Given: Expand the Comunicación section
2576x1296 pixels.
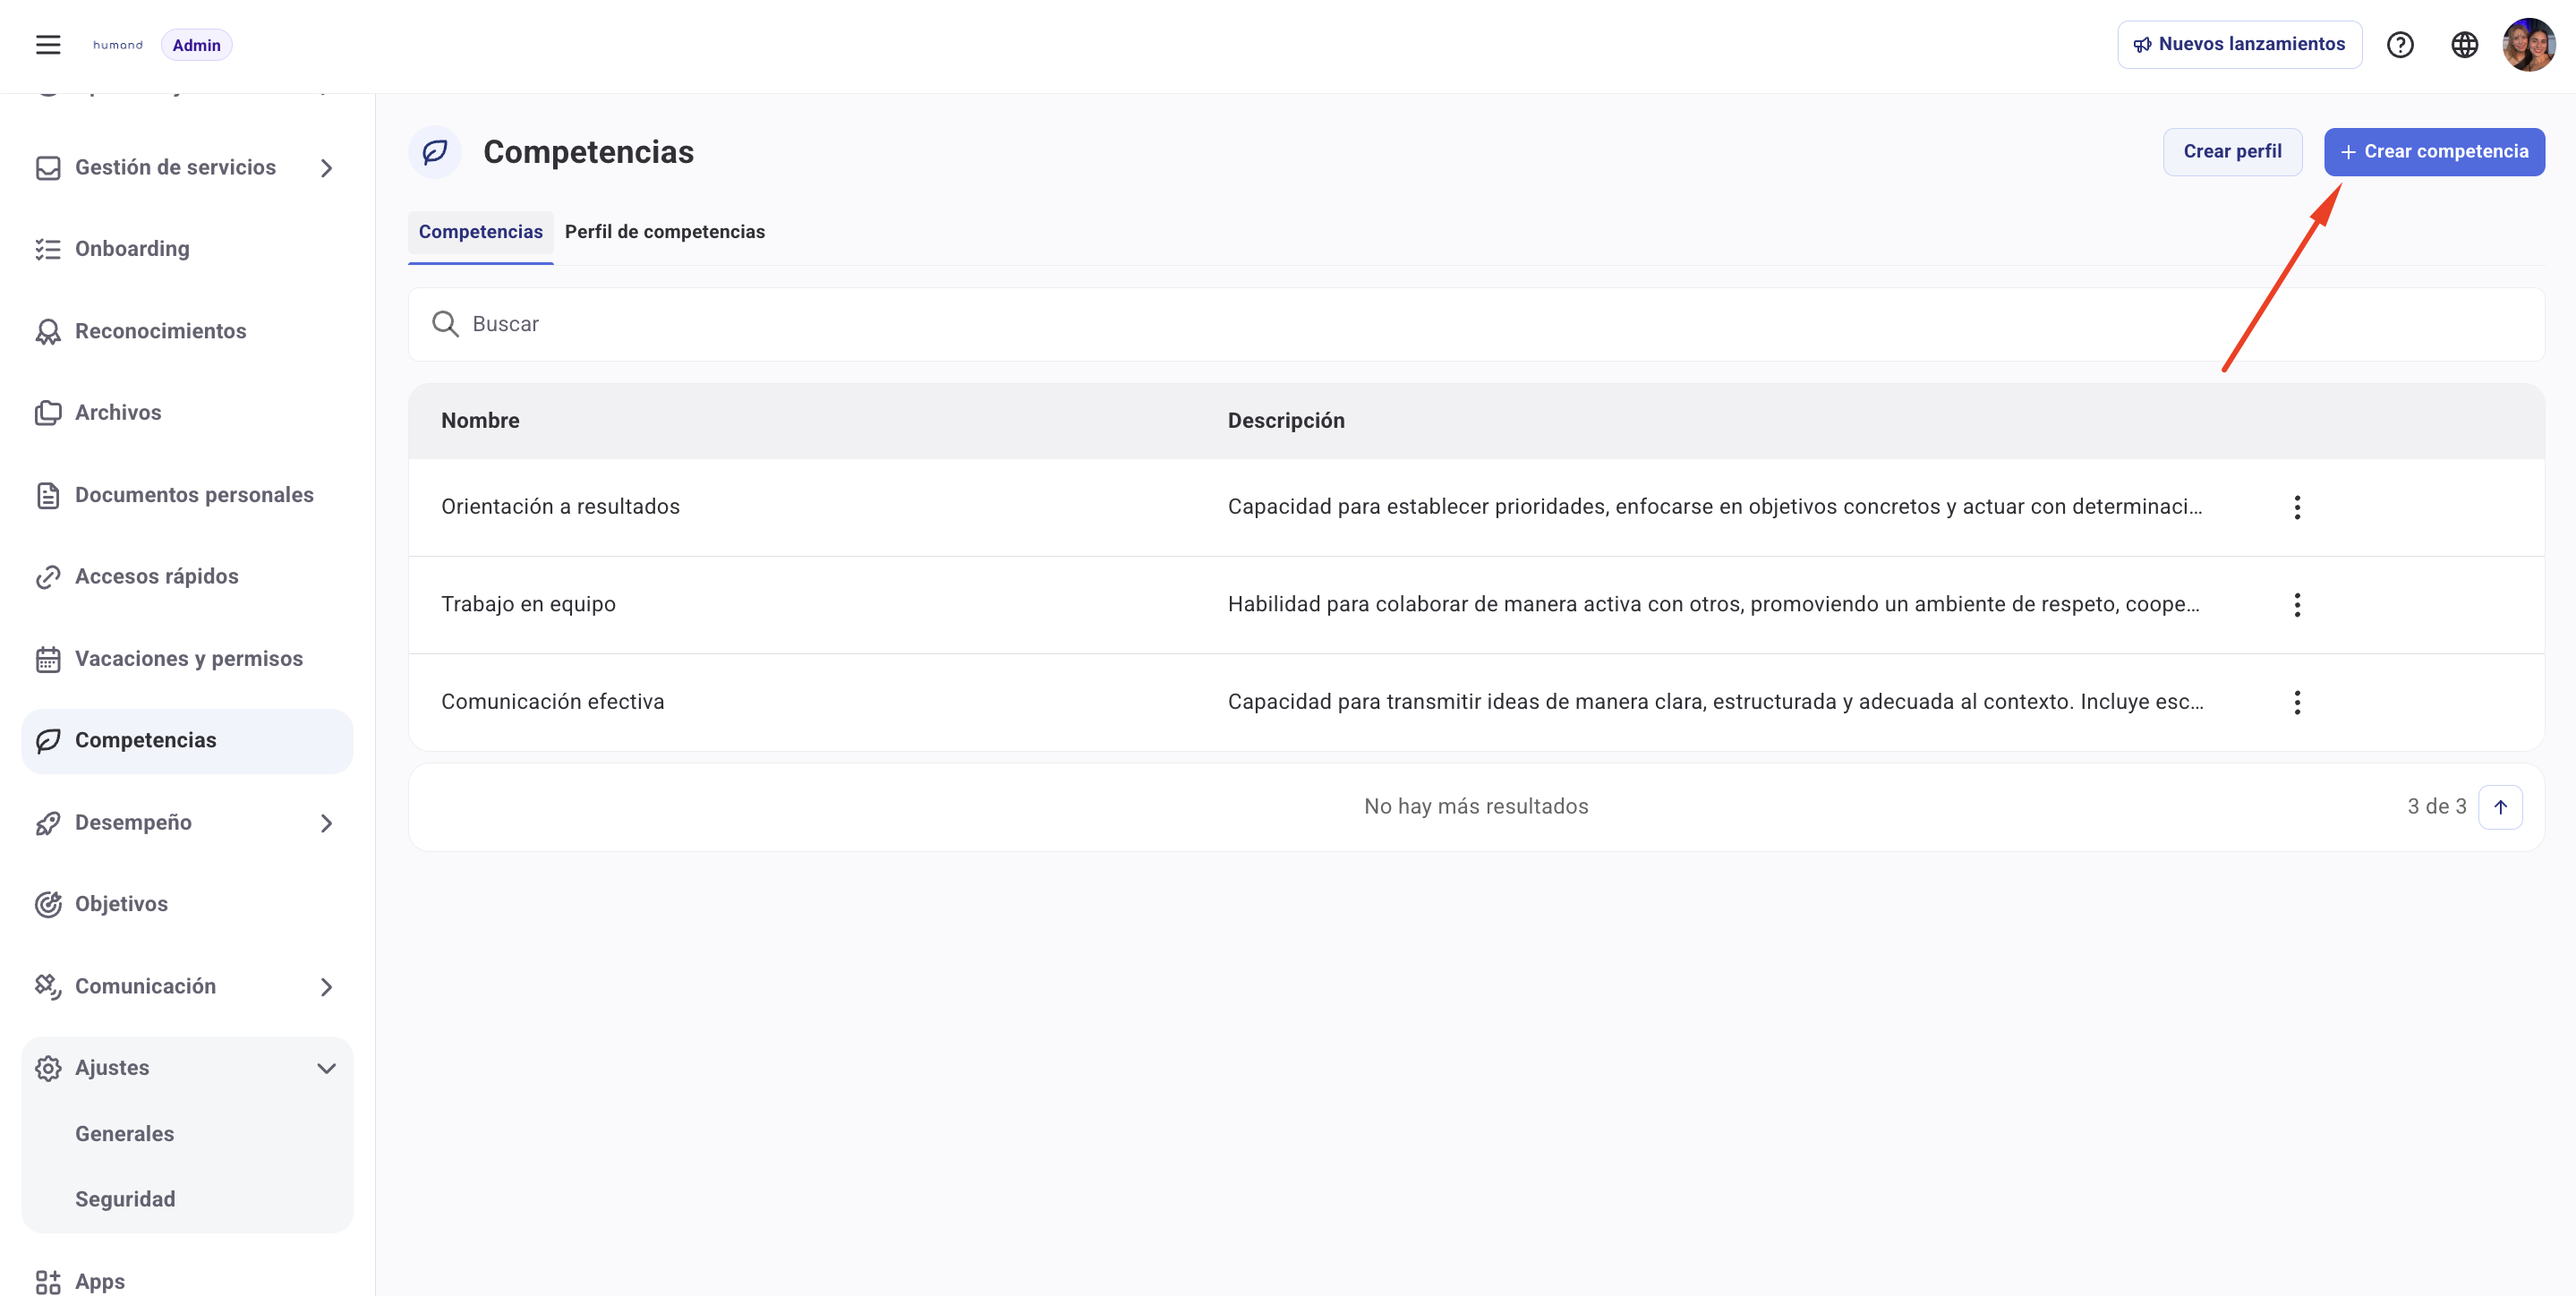Looking at the screenshot, I should click(x=326, y=986).
